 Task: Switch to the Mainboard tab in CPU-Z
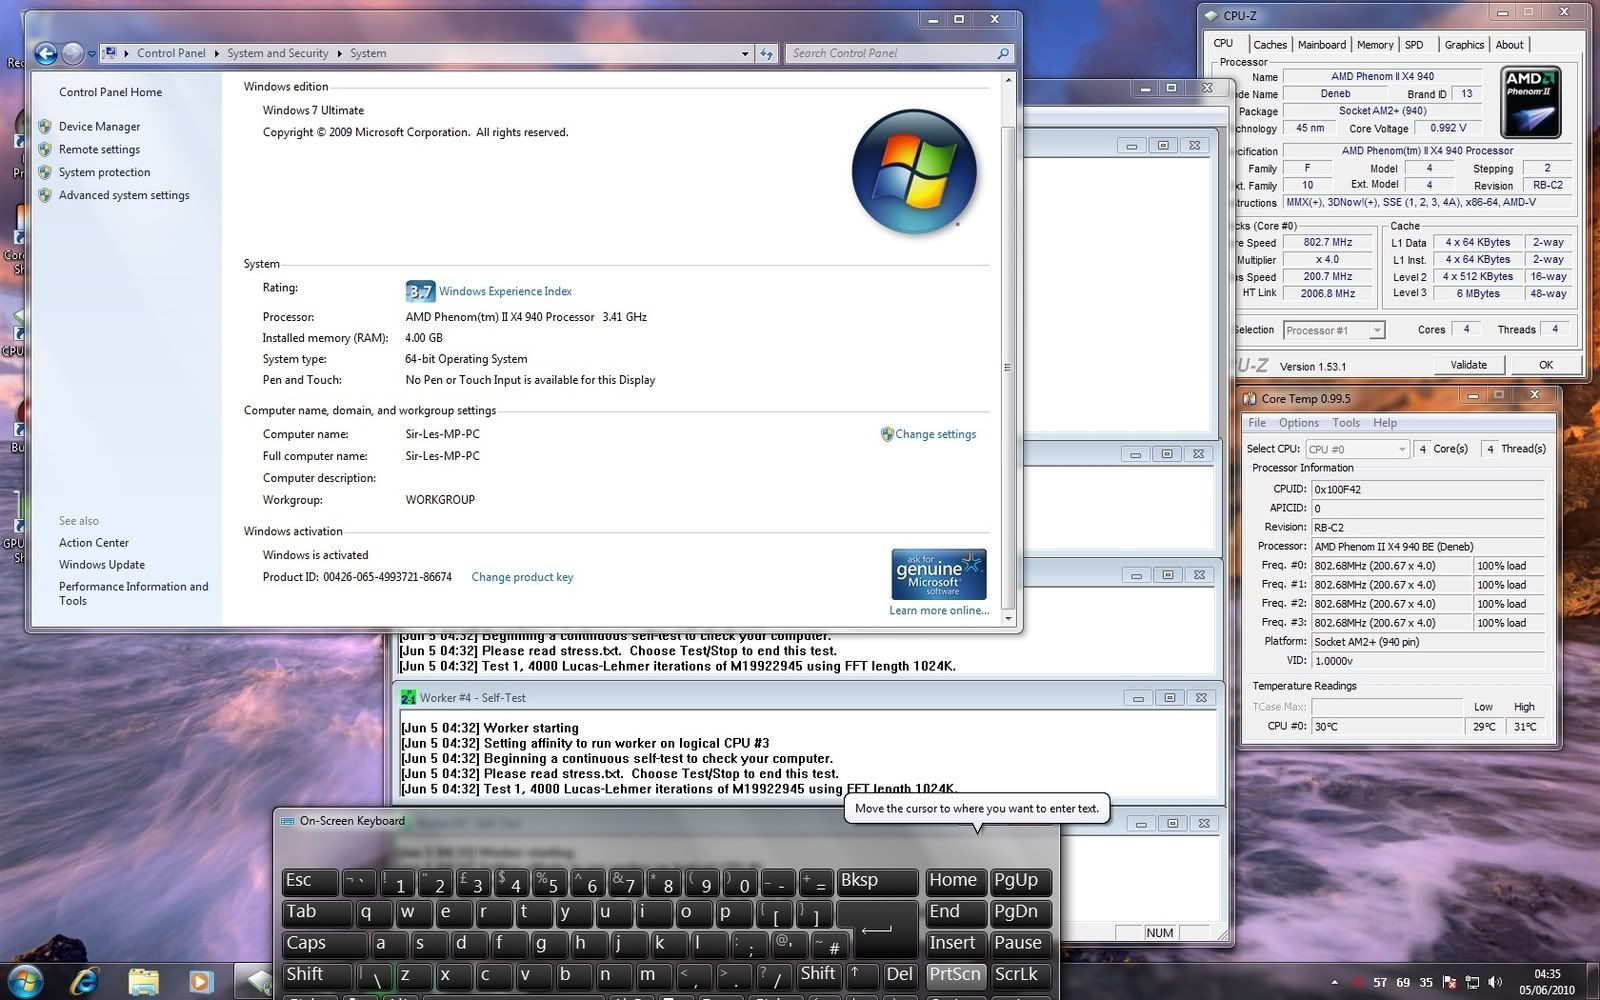[1321, 45]
